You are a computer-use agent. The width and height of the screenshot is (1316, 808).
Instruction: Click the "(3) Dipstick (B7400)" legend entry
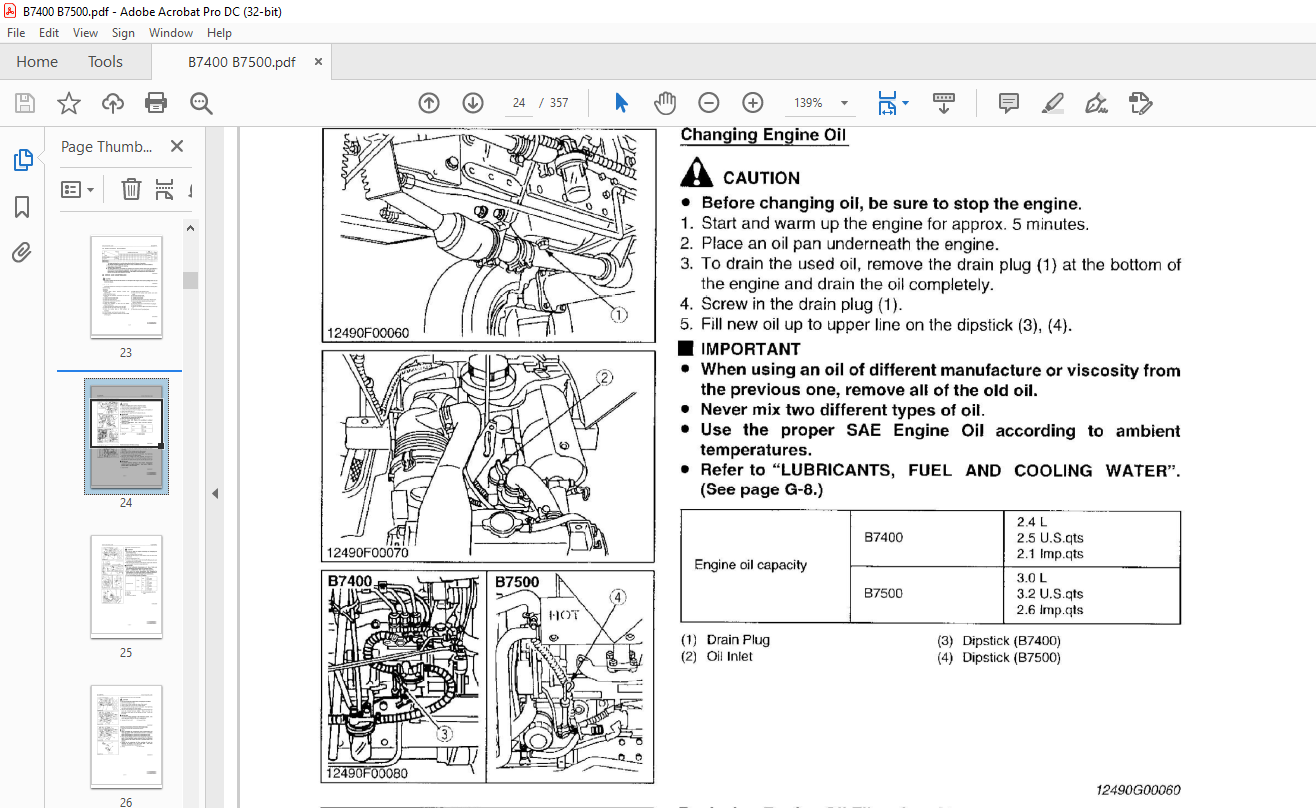click(x=998, y=641)
